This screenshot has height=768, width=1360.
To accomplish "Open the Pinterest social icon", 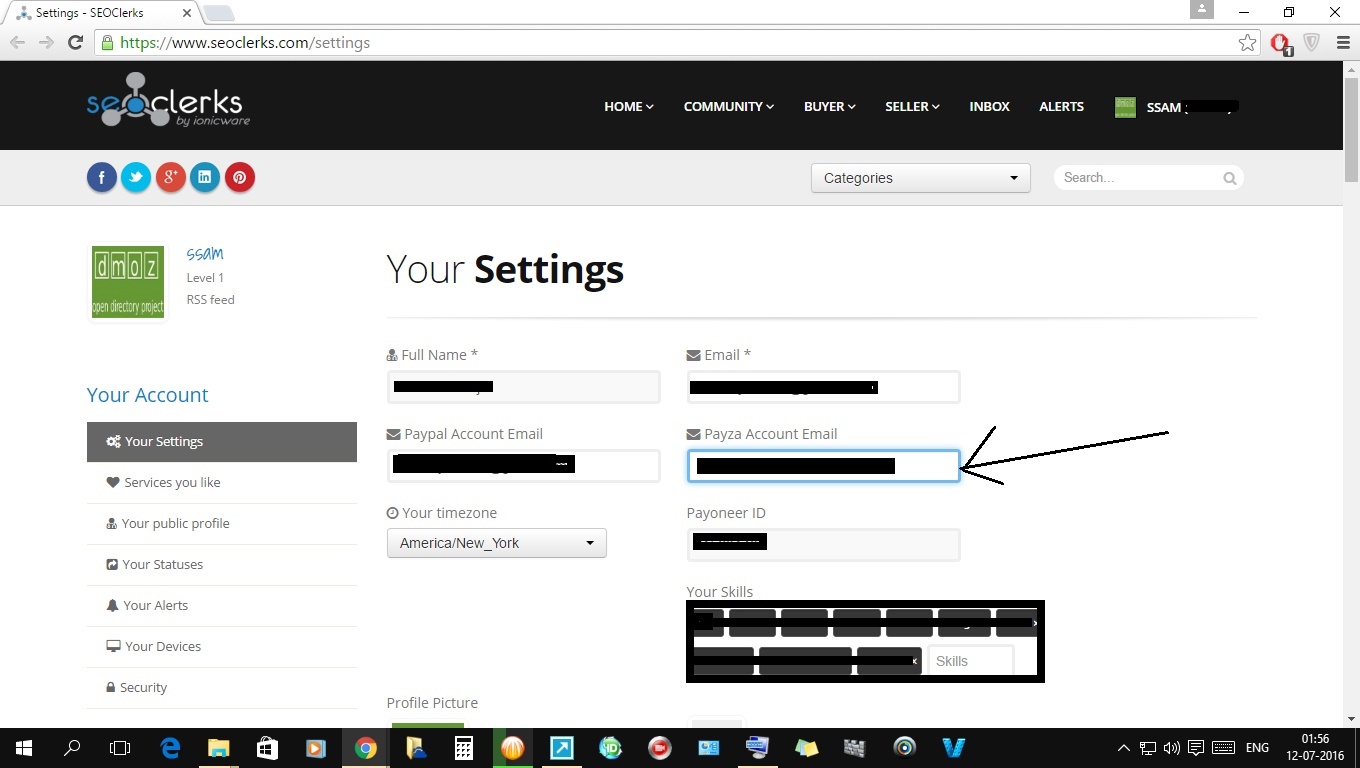I will pyautogui.click(x=240, y=178).
